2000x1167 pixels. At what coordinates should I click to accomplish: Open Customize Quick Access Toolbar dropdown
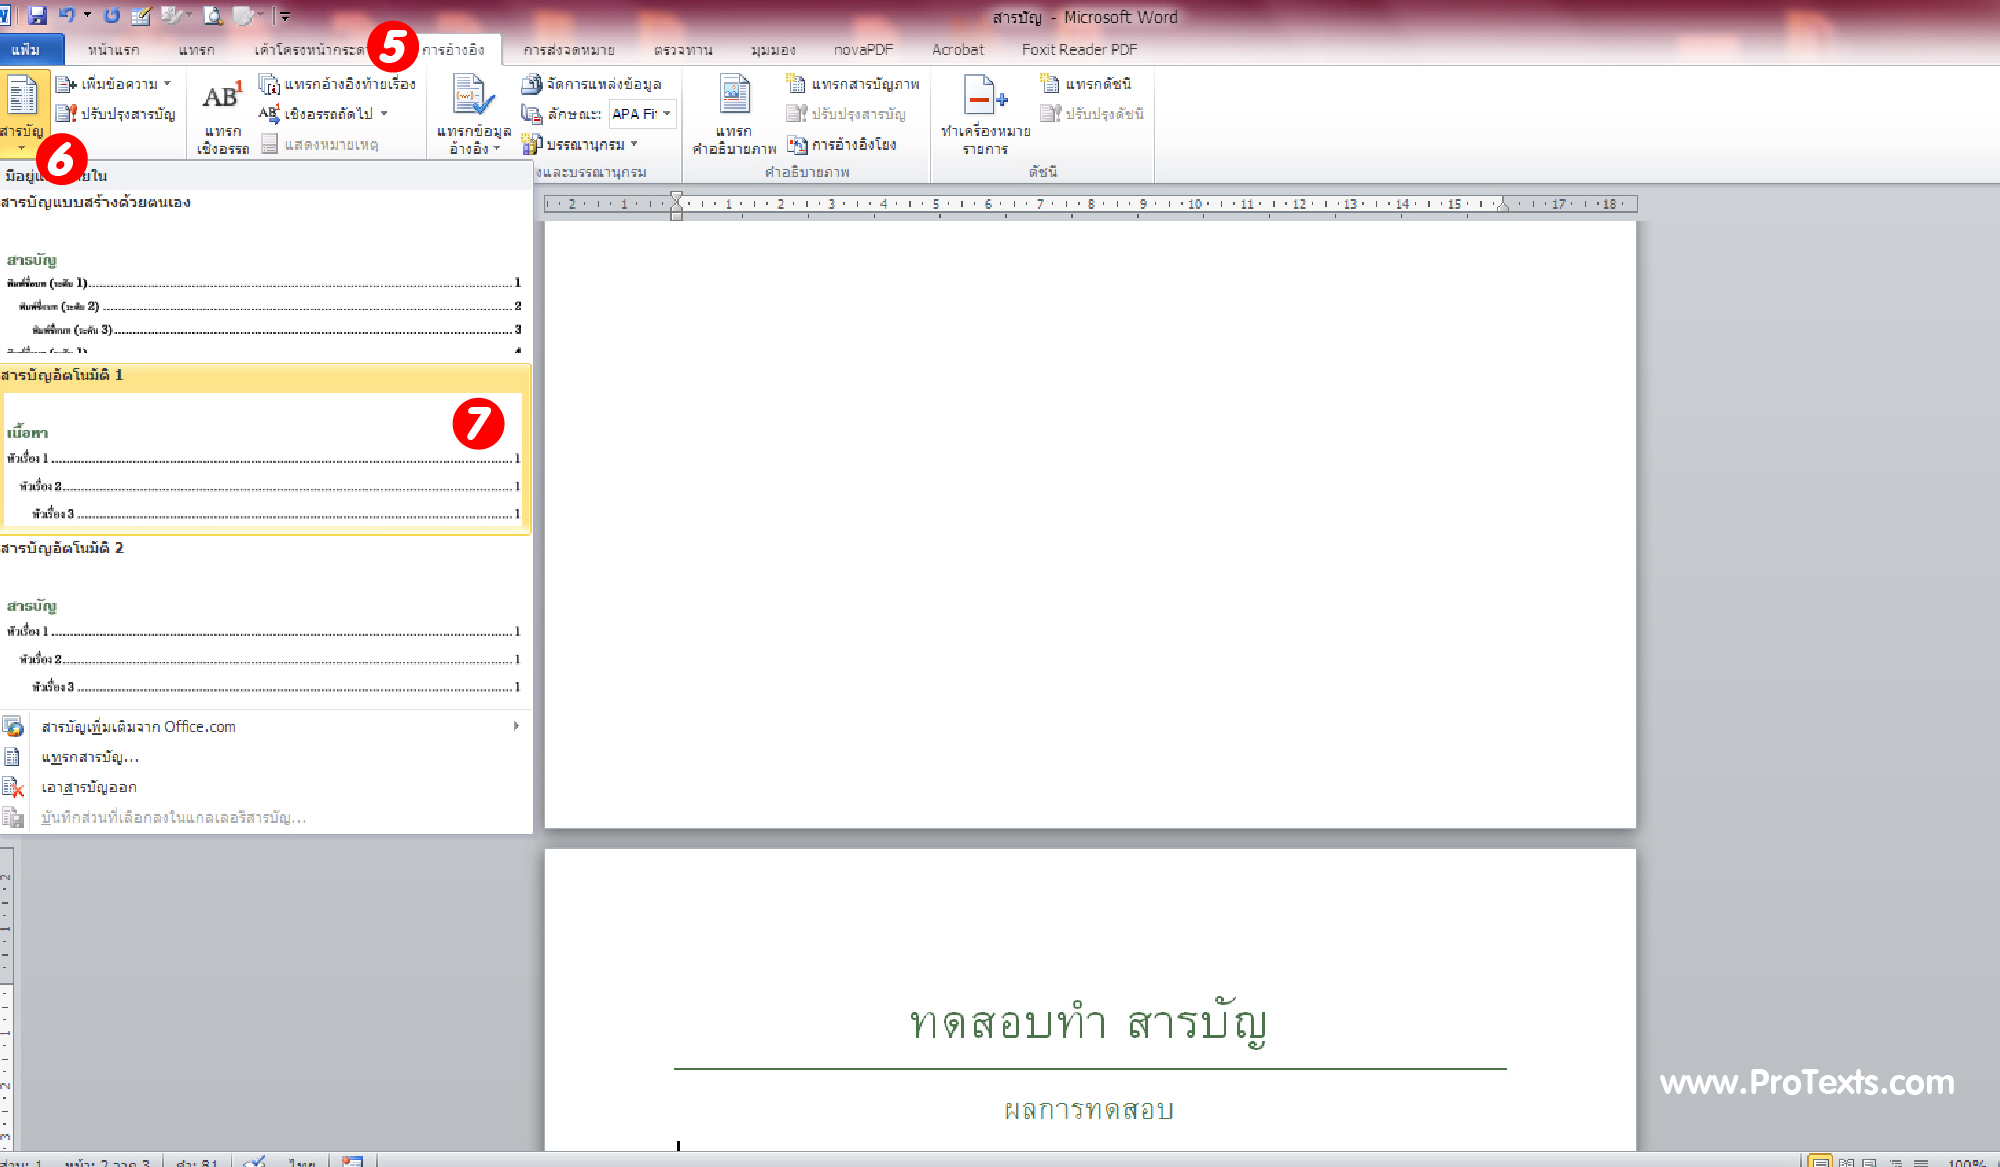[x=286, y=16]
